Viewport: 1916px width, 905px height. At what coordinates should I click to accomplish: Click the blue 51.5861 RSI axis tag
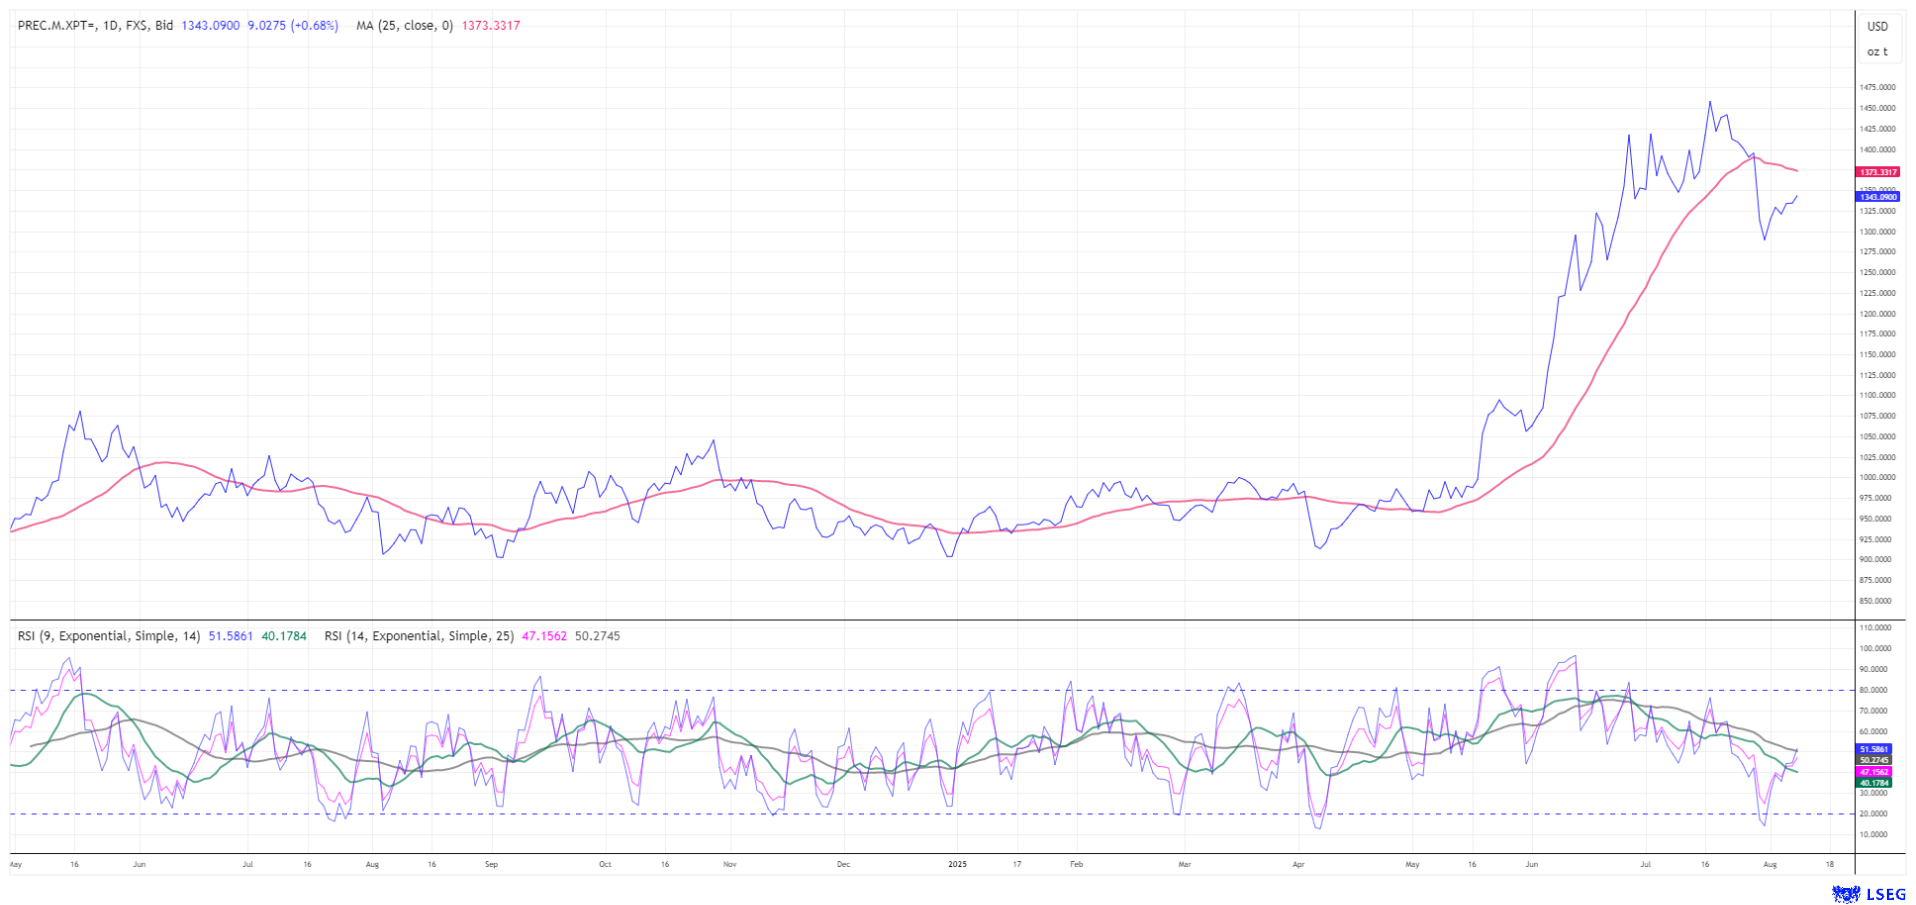tap(1874, 749)
